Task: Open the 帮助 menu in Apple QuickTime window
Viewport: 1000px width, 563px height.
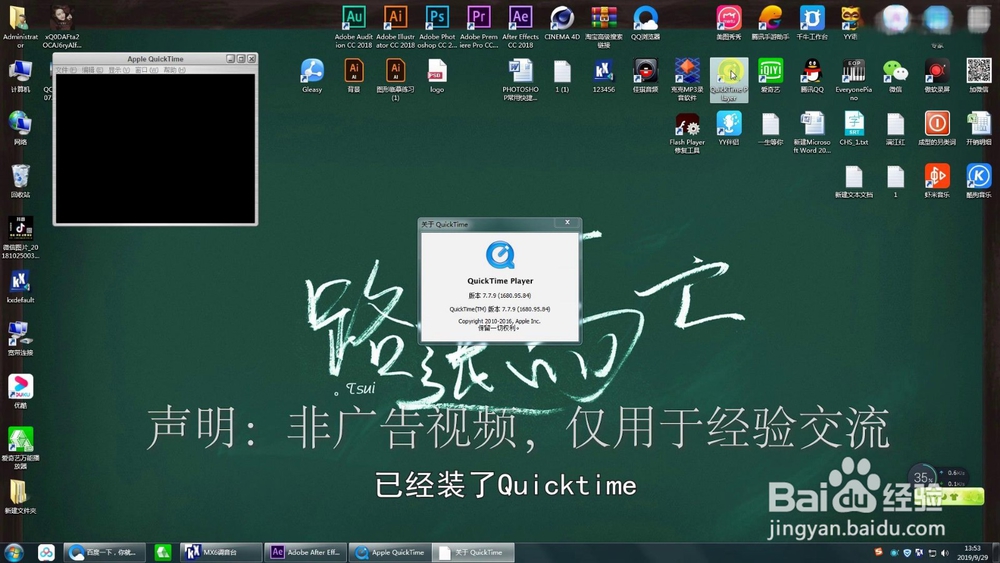Action: tap(174, 69)
